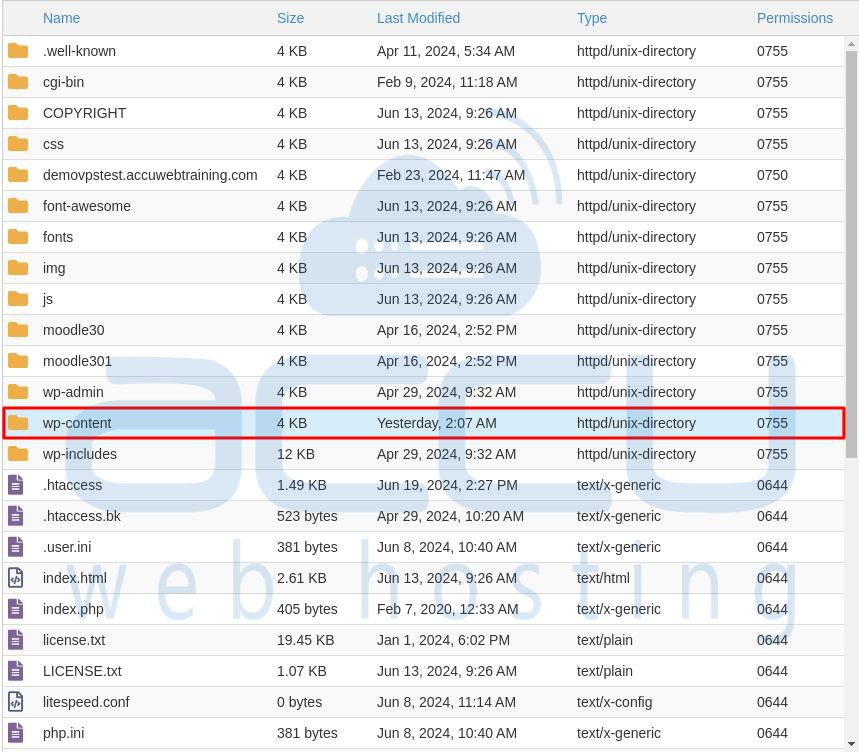This screenshot has width=859, height=752.
Task: Select the img folder name
Action: [54, 268]
